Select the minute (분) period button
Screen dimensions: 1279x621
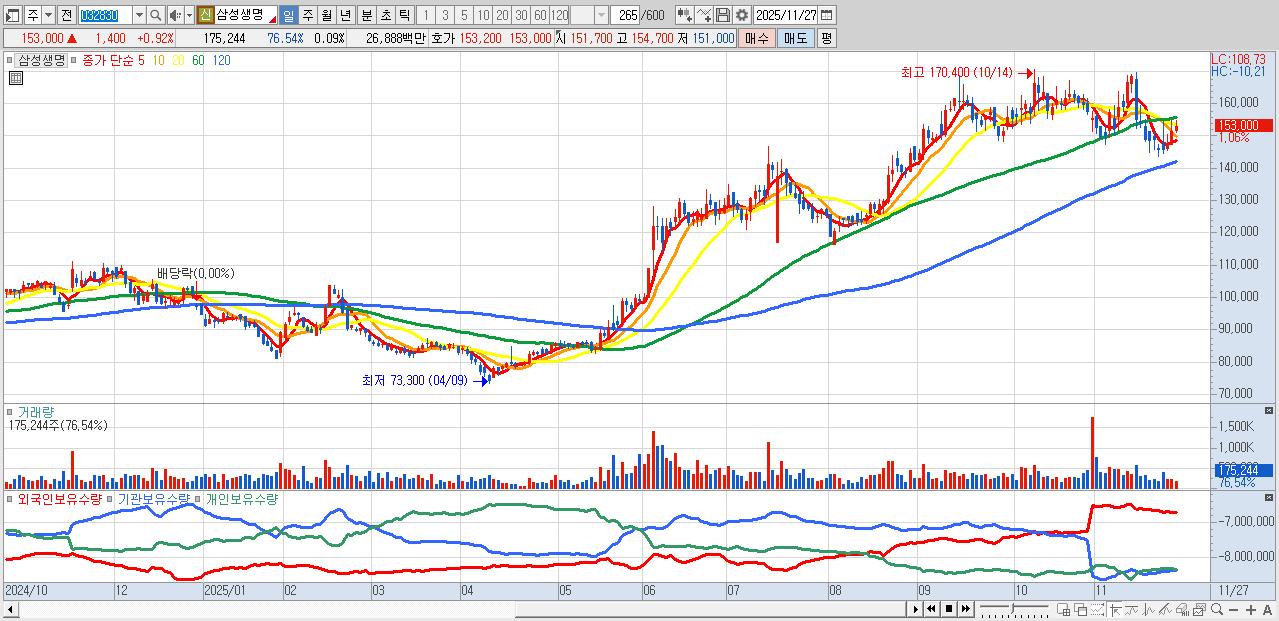(366, 15)
